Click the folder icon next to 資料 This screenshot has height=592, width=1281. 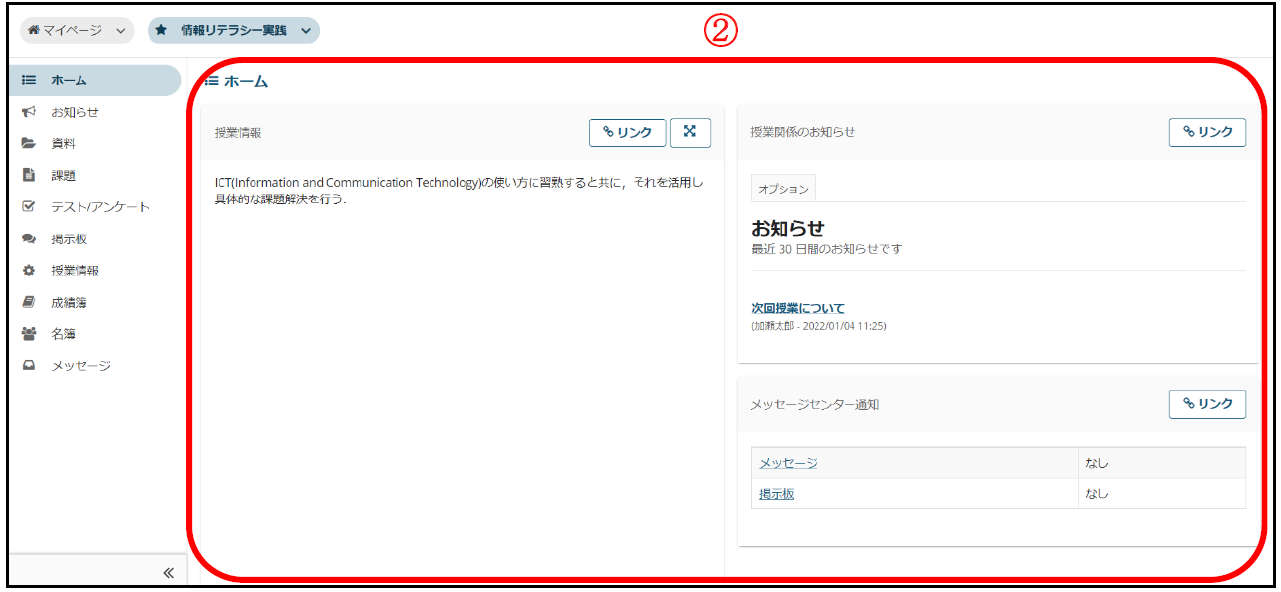(x=29, y=144)
